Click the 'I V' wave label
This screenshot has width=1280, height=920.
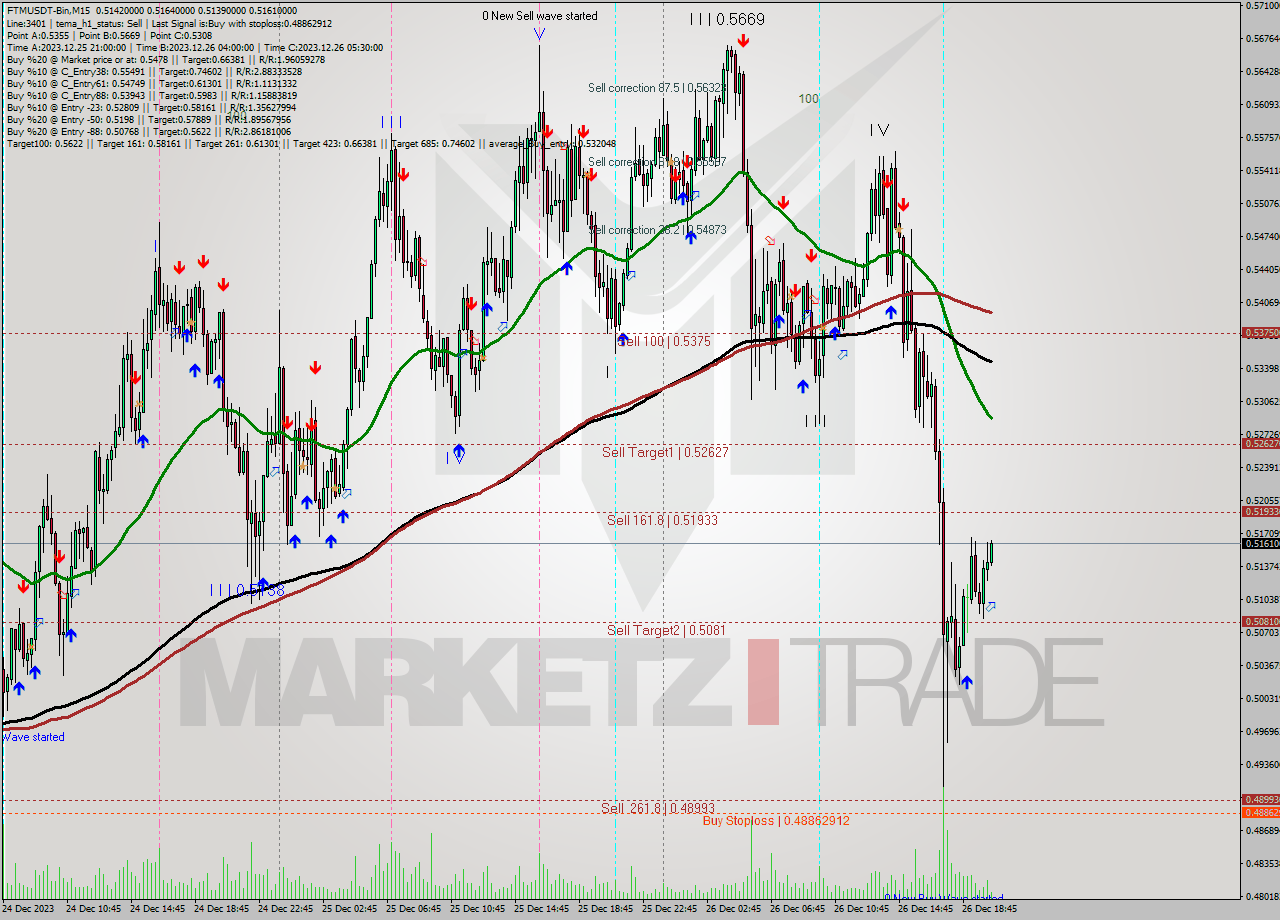[x=879, y=130]
